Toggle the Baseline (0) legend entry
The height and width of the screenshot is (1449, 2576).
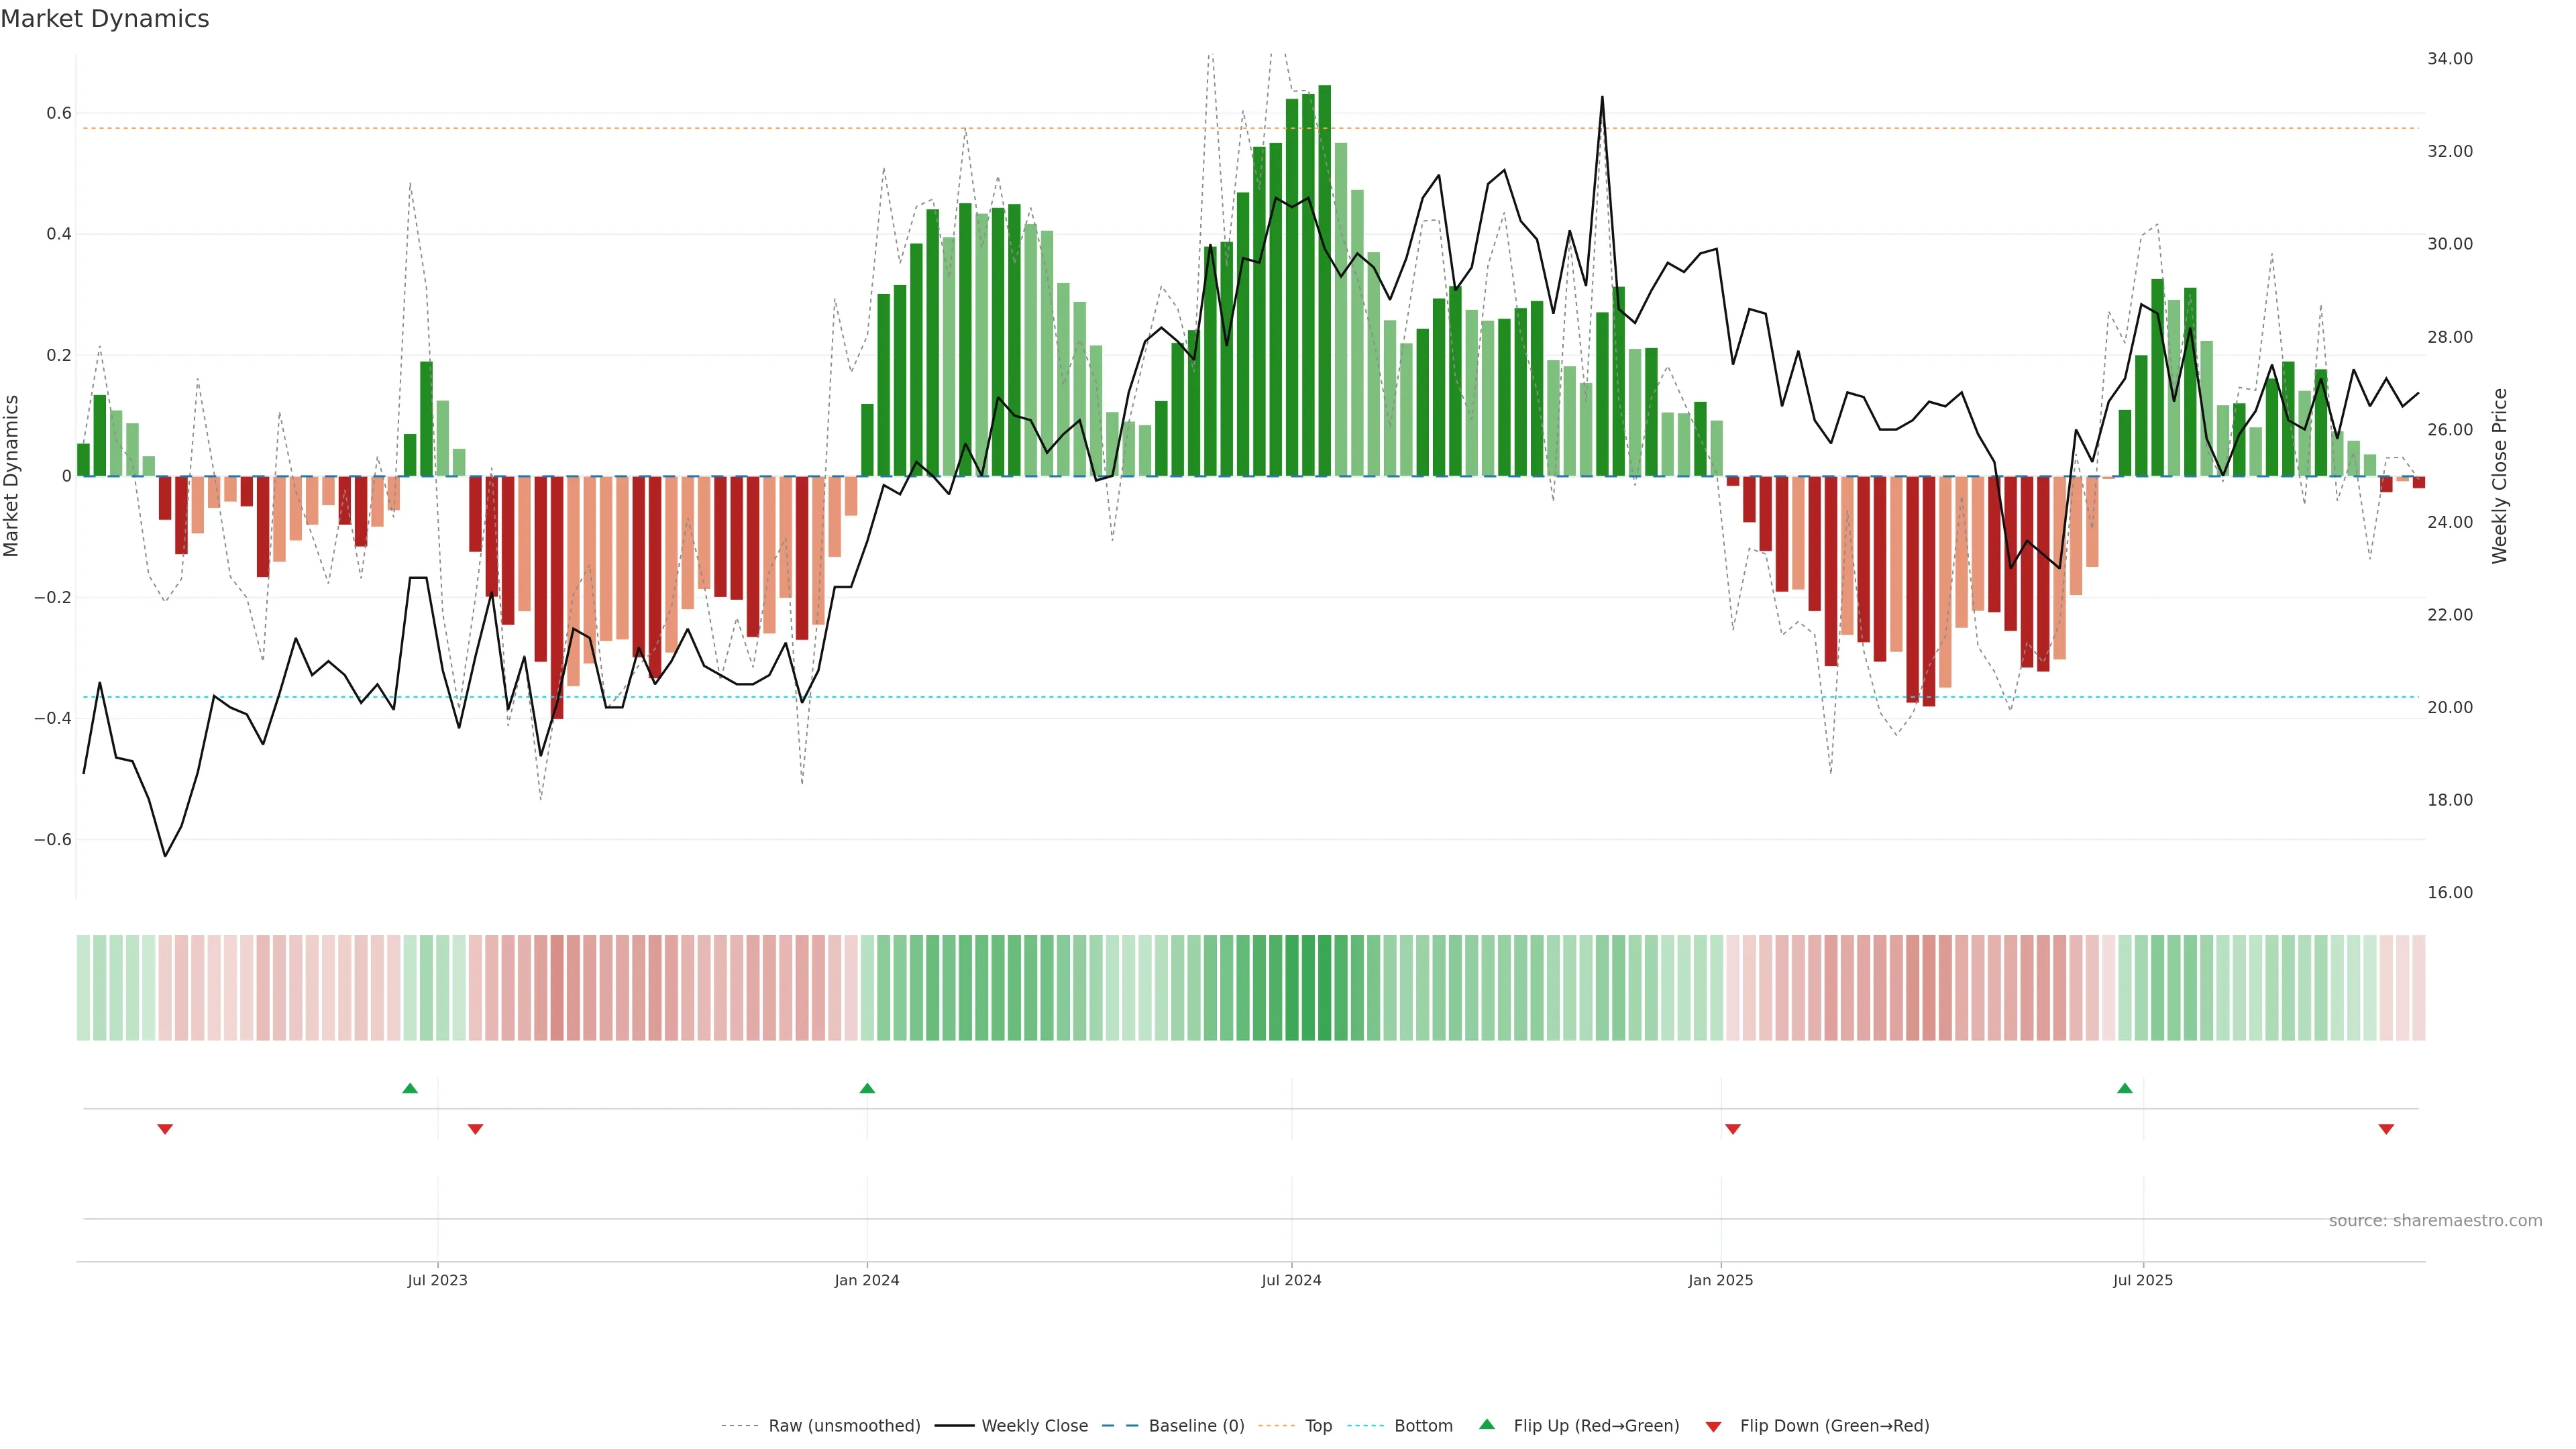tap(1196, 1426)
